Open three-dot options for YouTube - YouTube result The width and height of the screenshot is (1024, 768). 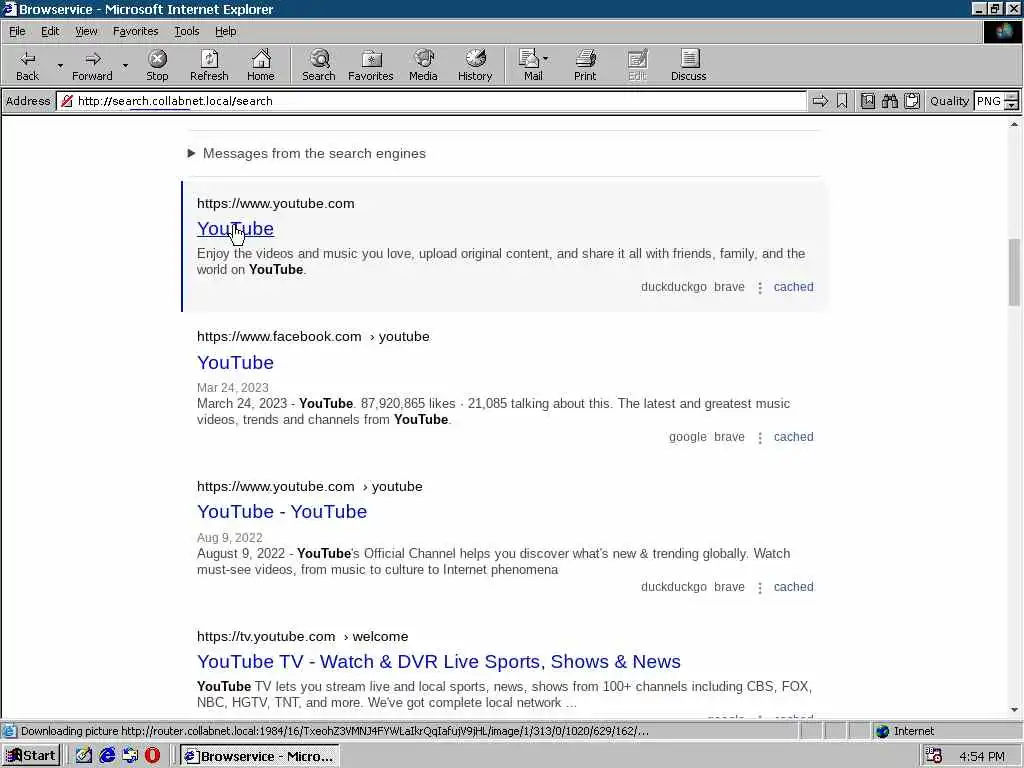point(760,588)
